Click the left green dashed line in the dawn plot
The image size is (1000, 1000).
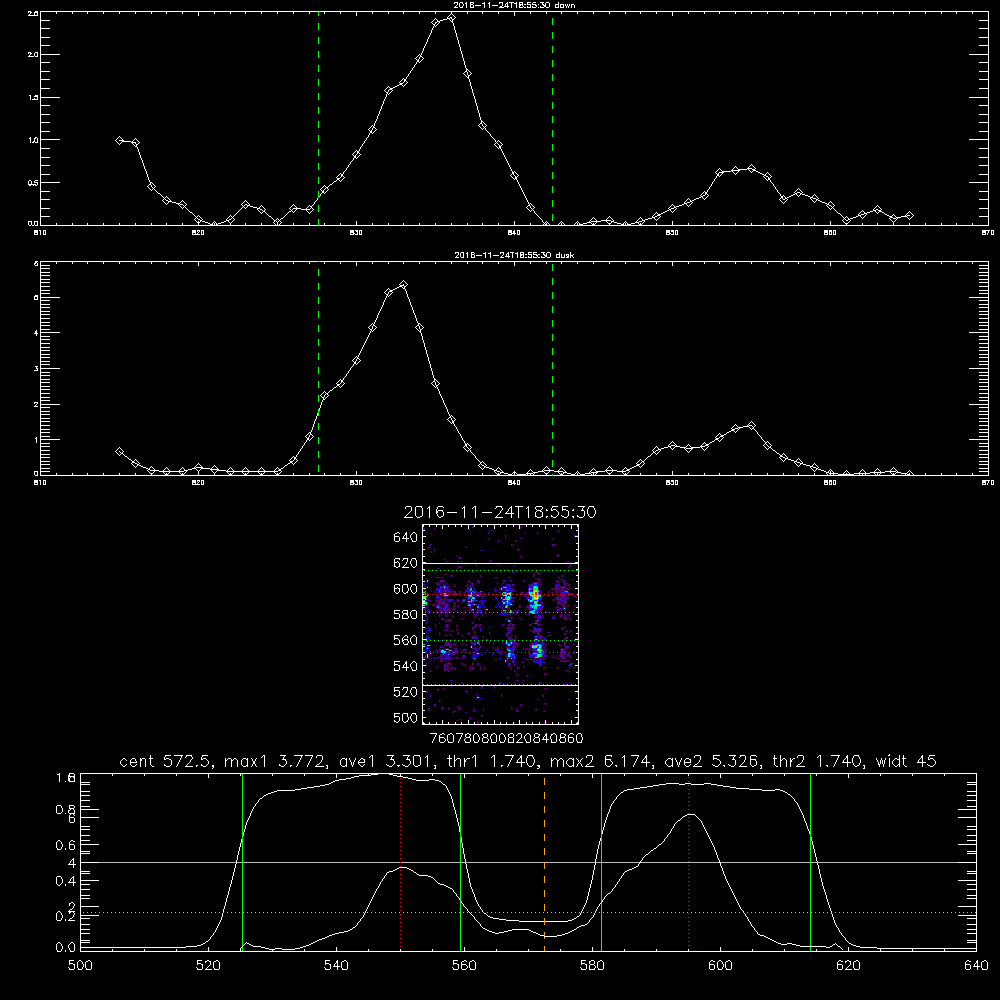(318, 119)
